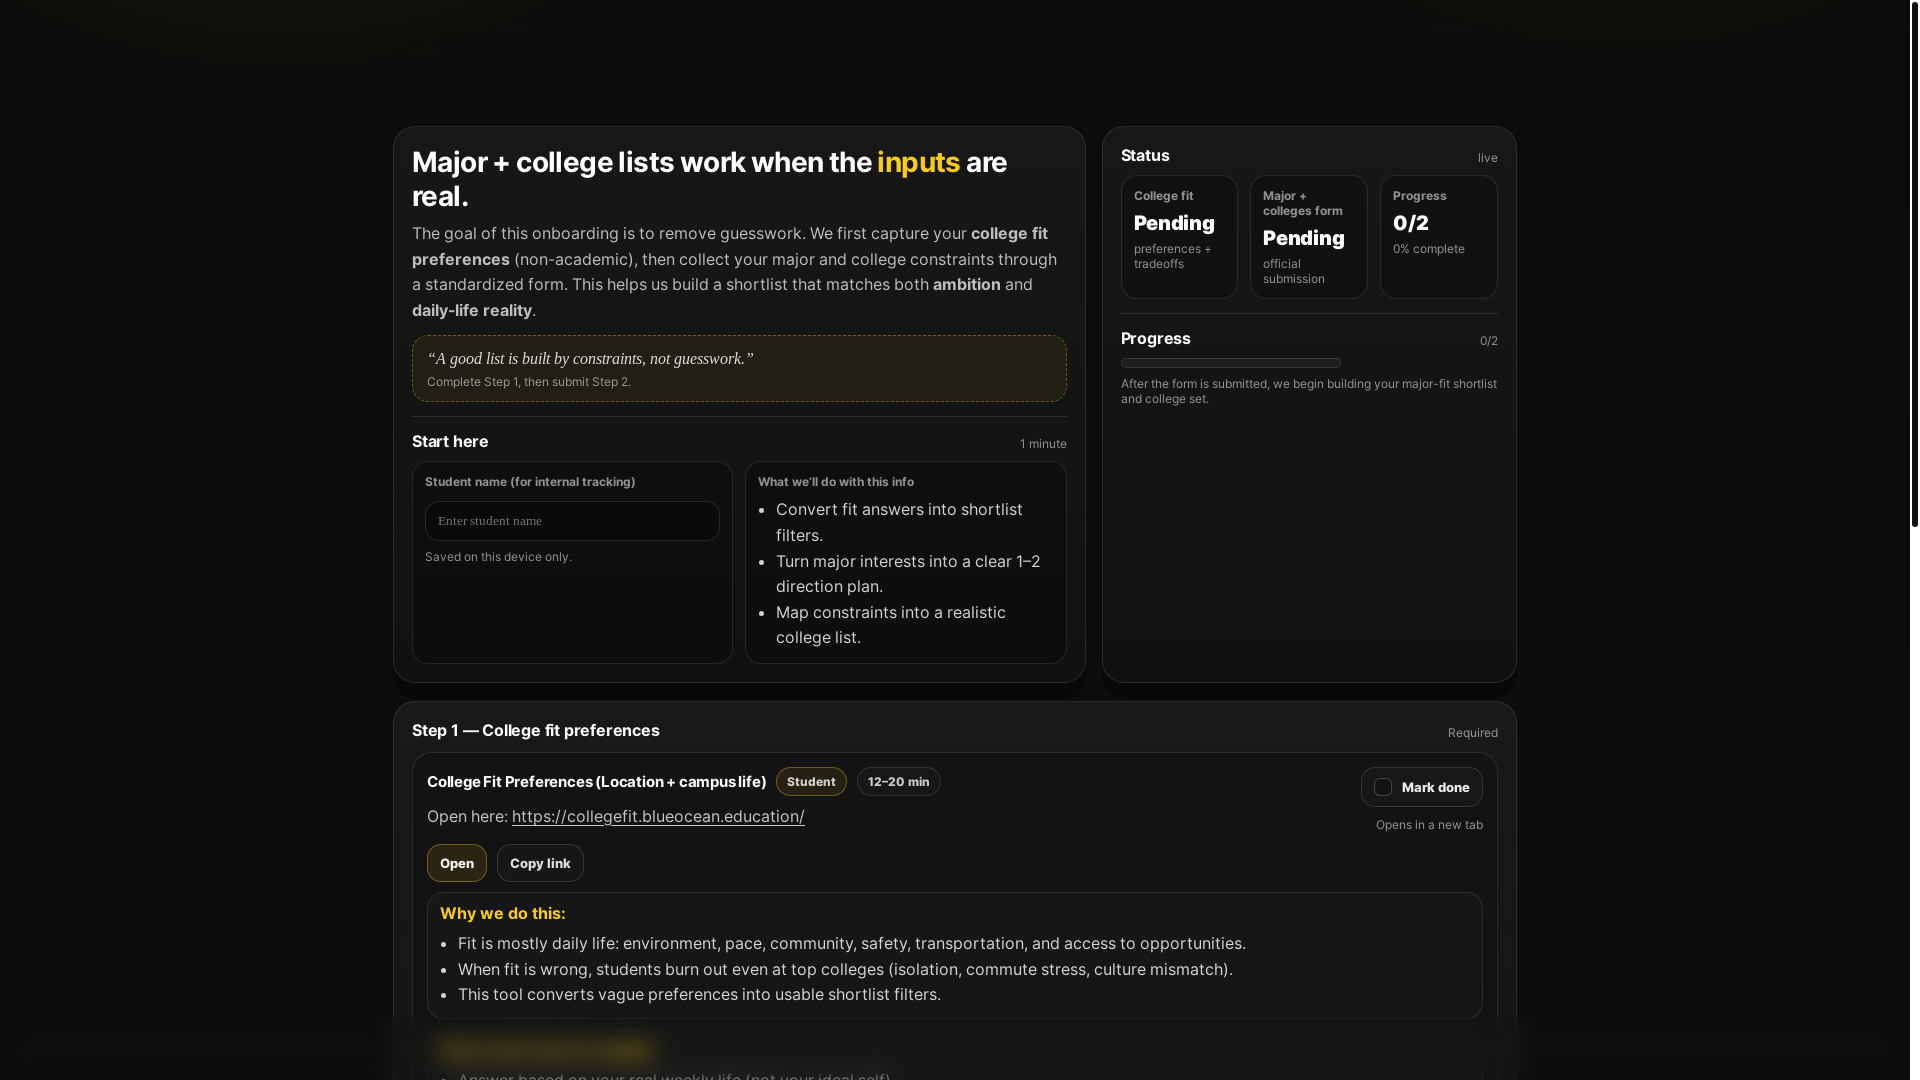
Task: Click the page's vertical scrollbar
Action: coord(1914,265)
